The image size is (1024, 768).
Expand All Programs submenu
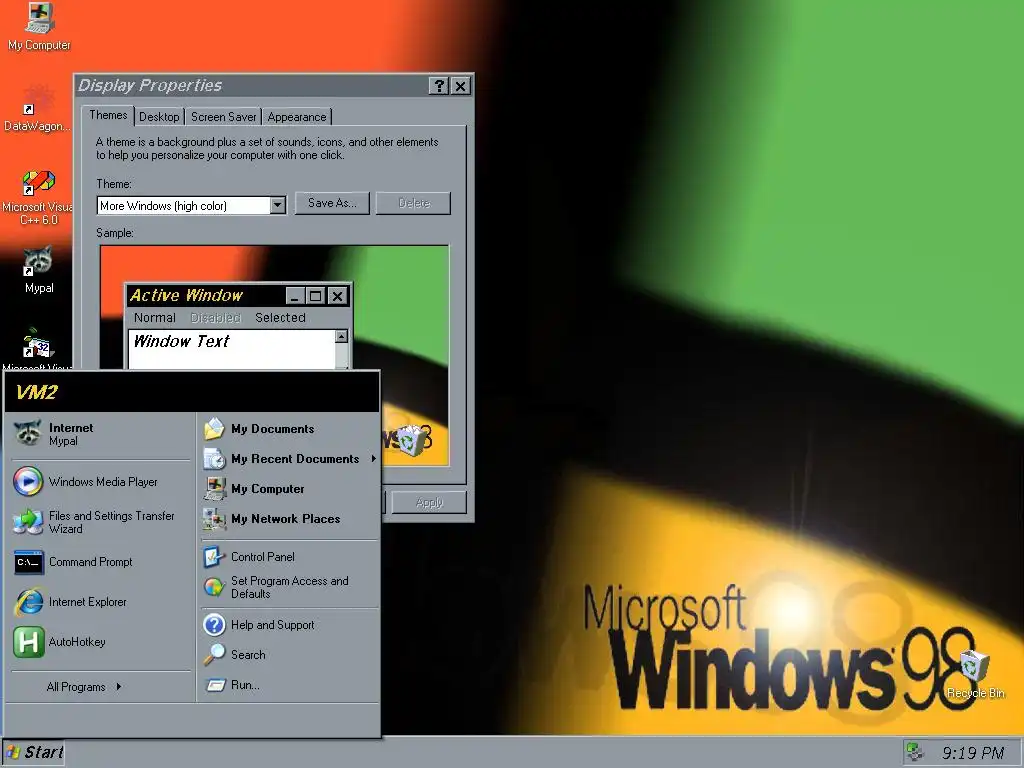click(x=84, y=686)
